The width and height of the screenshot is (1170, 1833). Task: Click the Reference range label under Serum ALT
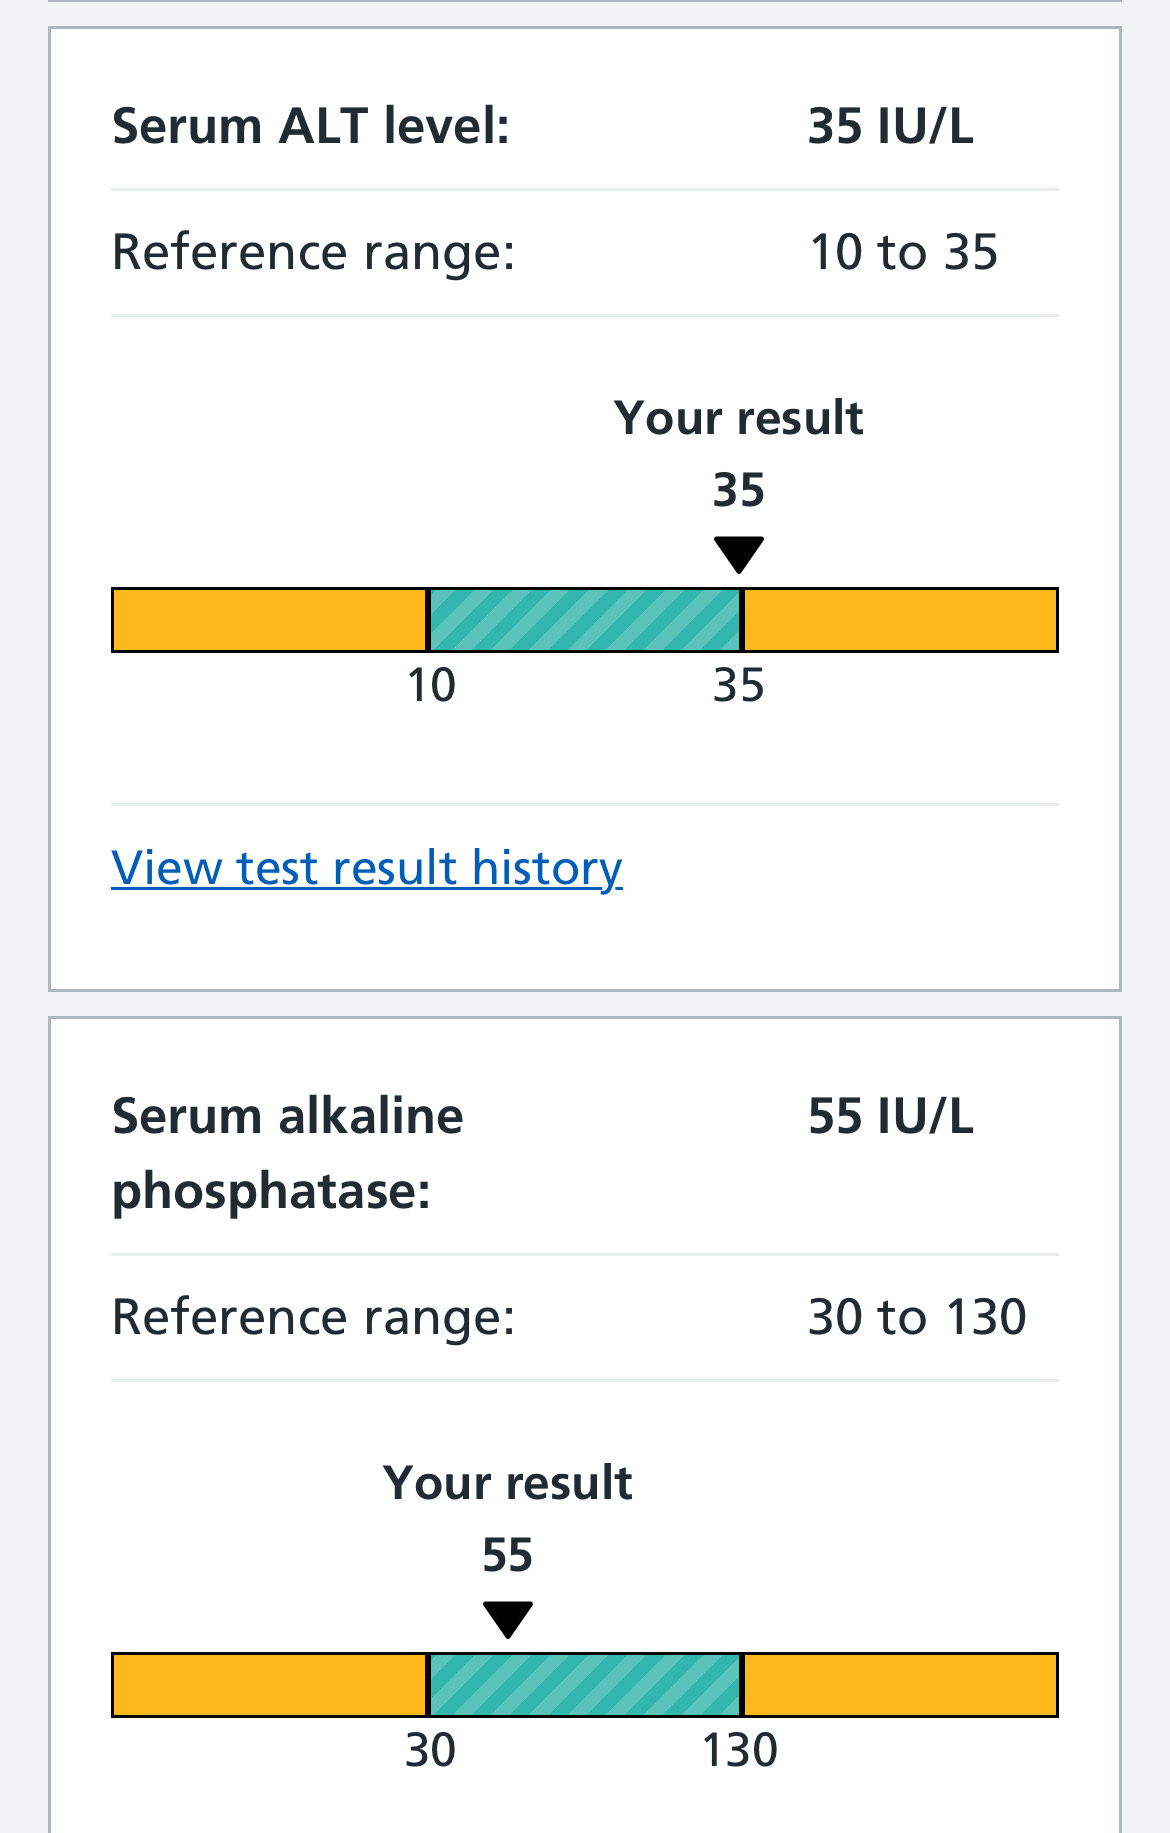tap(313, 252)
